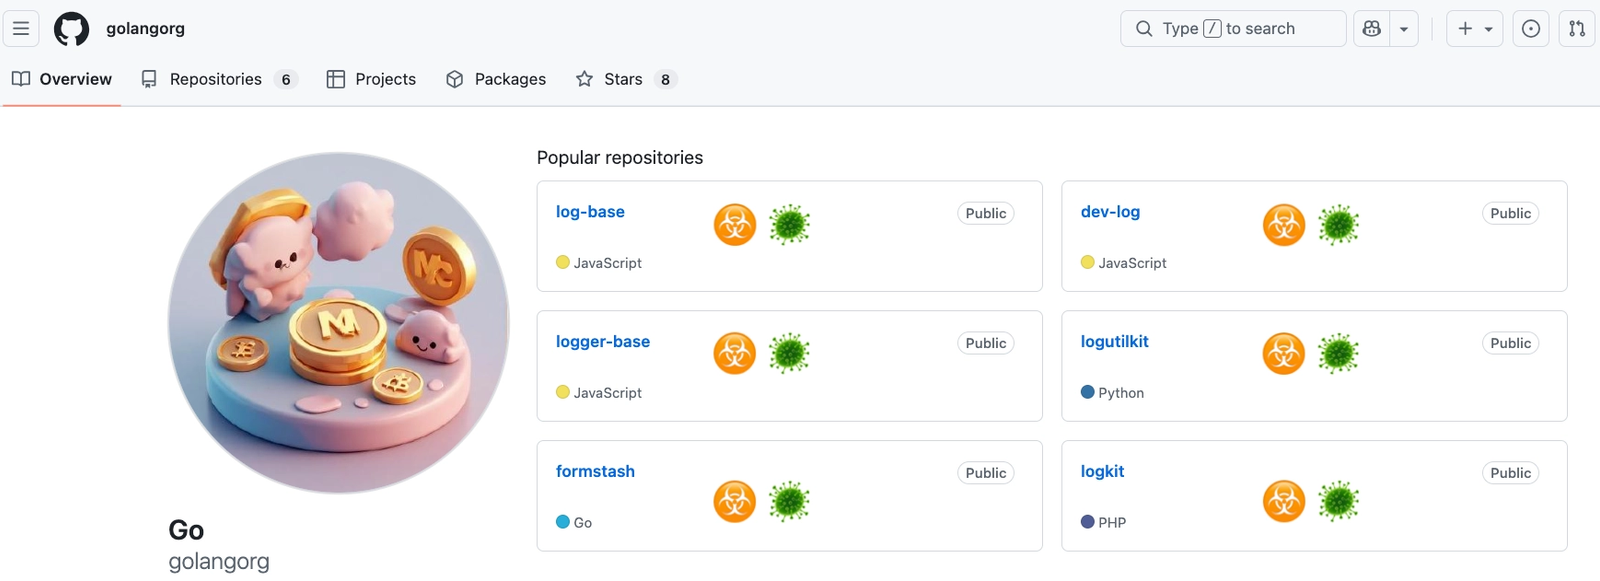Switch to the Repositories tab

coord(216,79)
